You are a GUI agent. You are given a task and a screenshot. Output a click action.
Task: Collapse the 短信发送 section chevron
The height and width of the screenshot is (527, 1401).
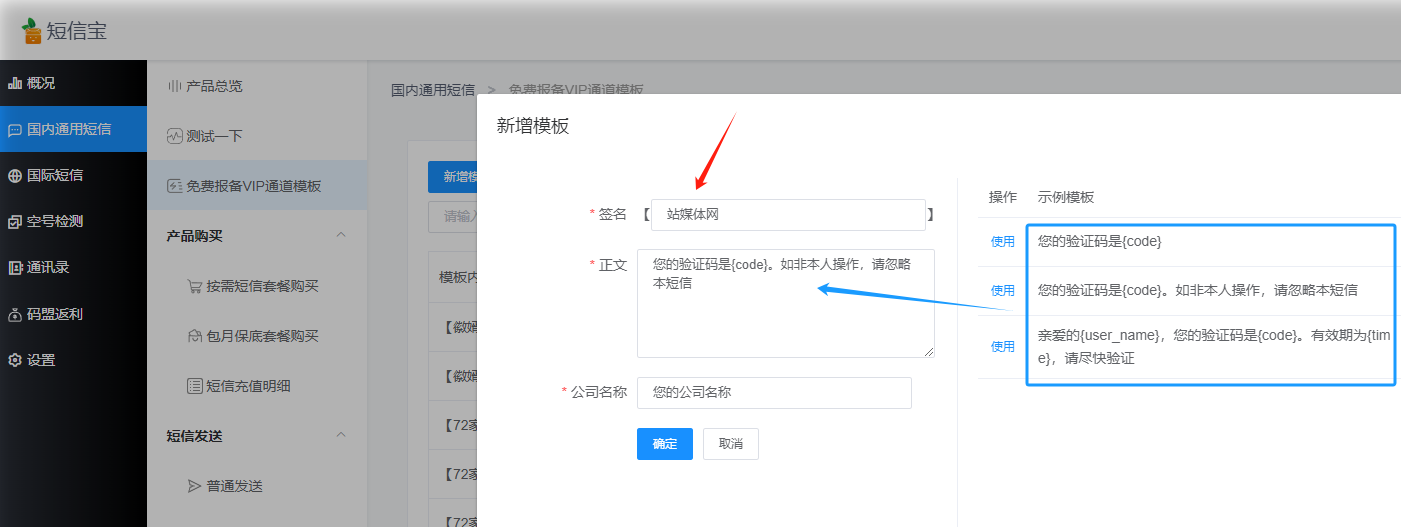(x=340, y=436)
